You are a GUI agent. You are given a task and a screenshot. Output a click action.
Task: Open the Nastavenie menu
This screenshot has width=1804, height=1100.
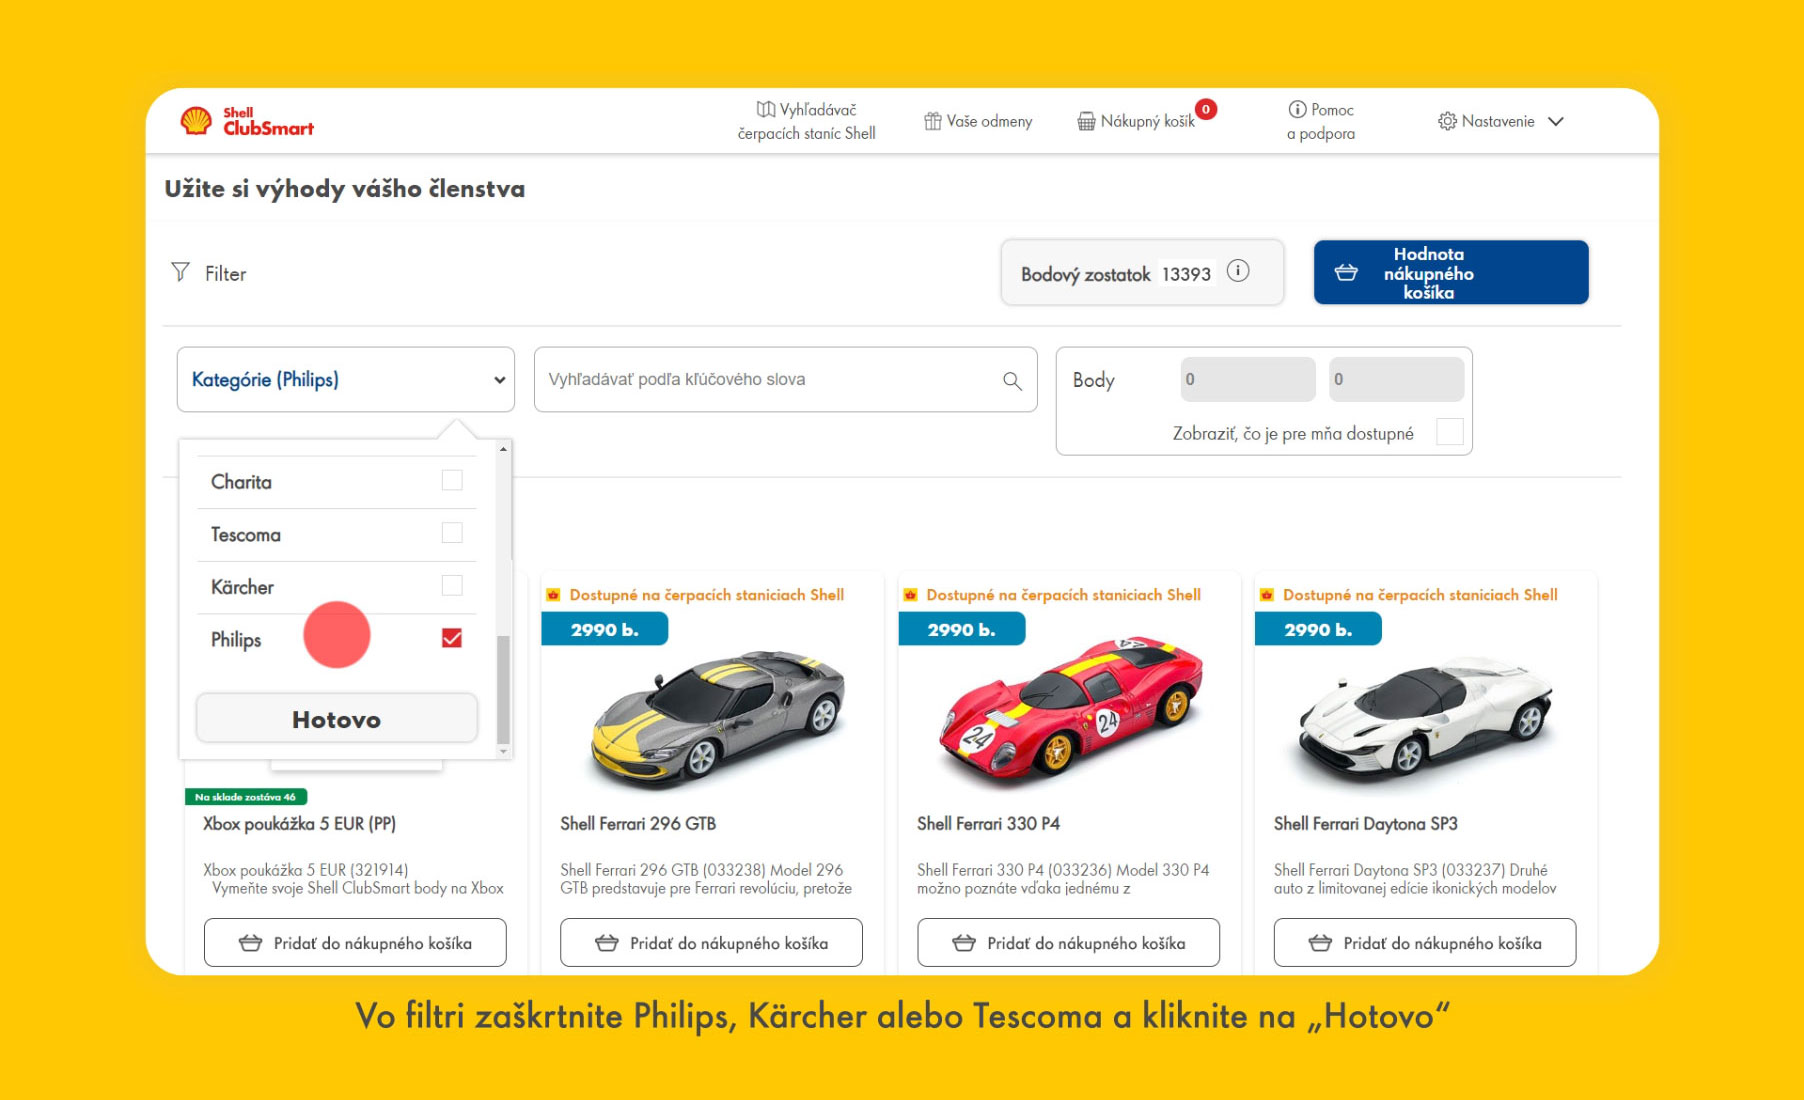1500,121
